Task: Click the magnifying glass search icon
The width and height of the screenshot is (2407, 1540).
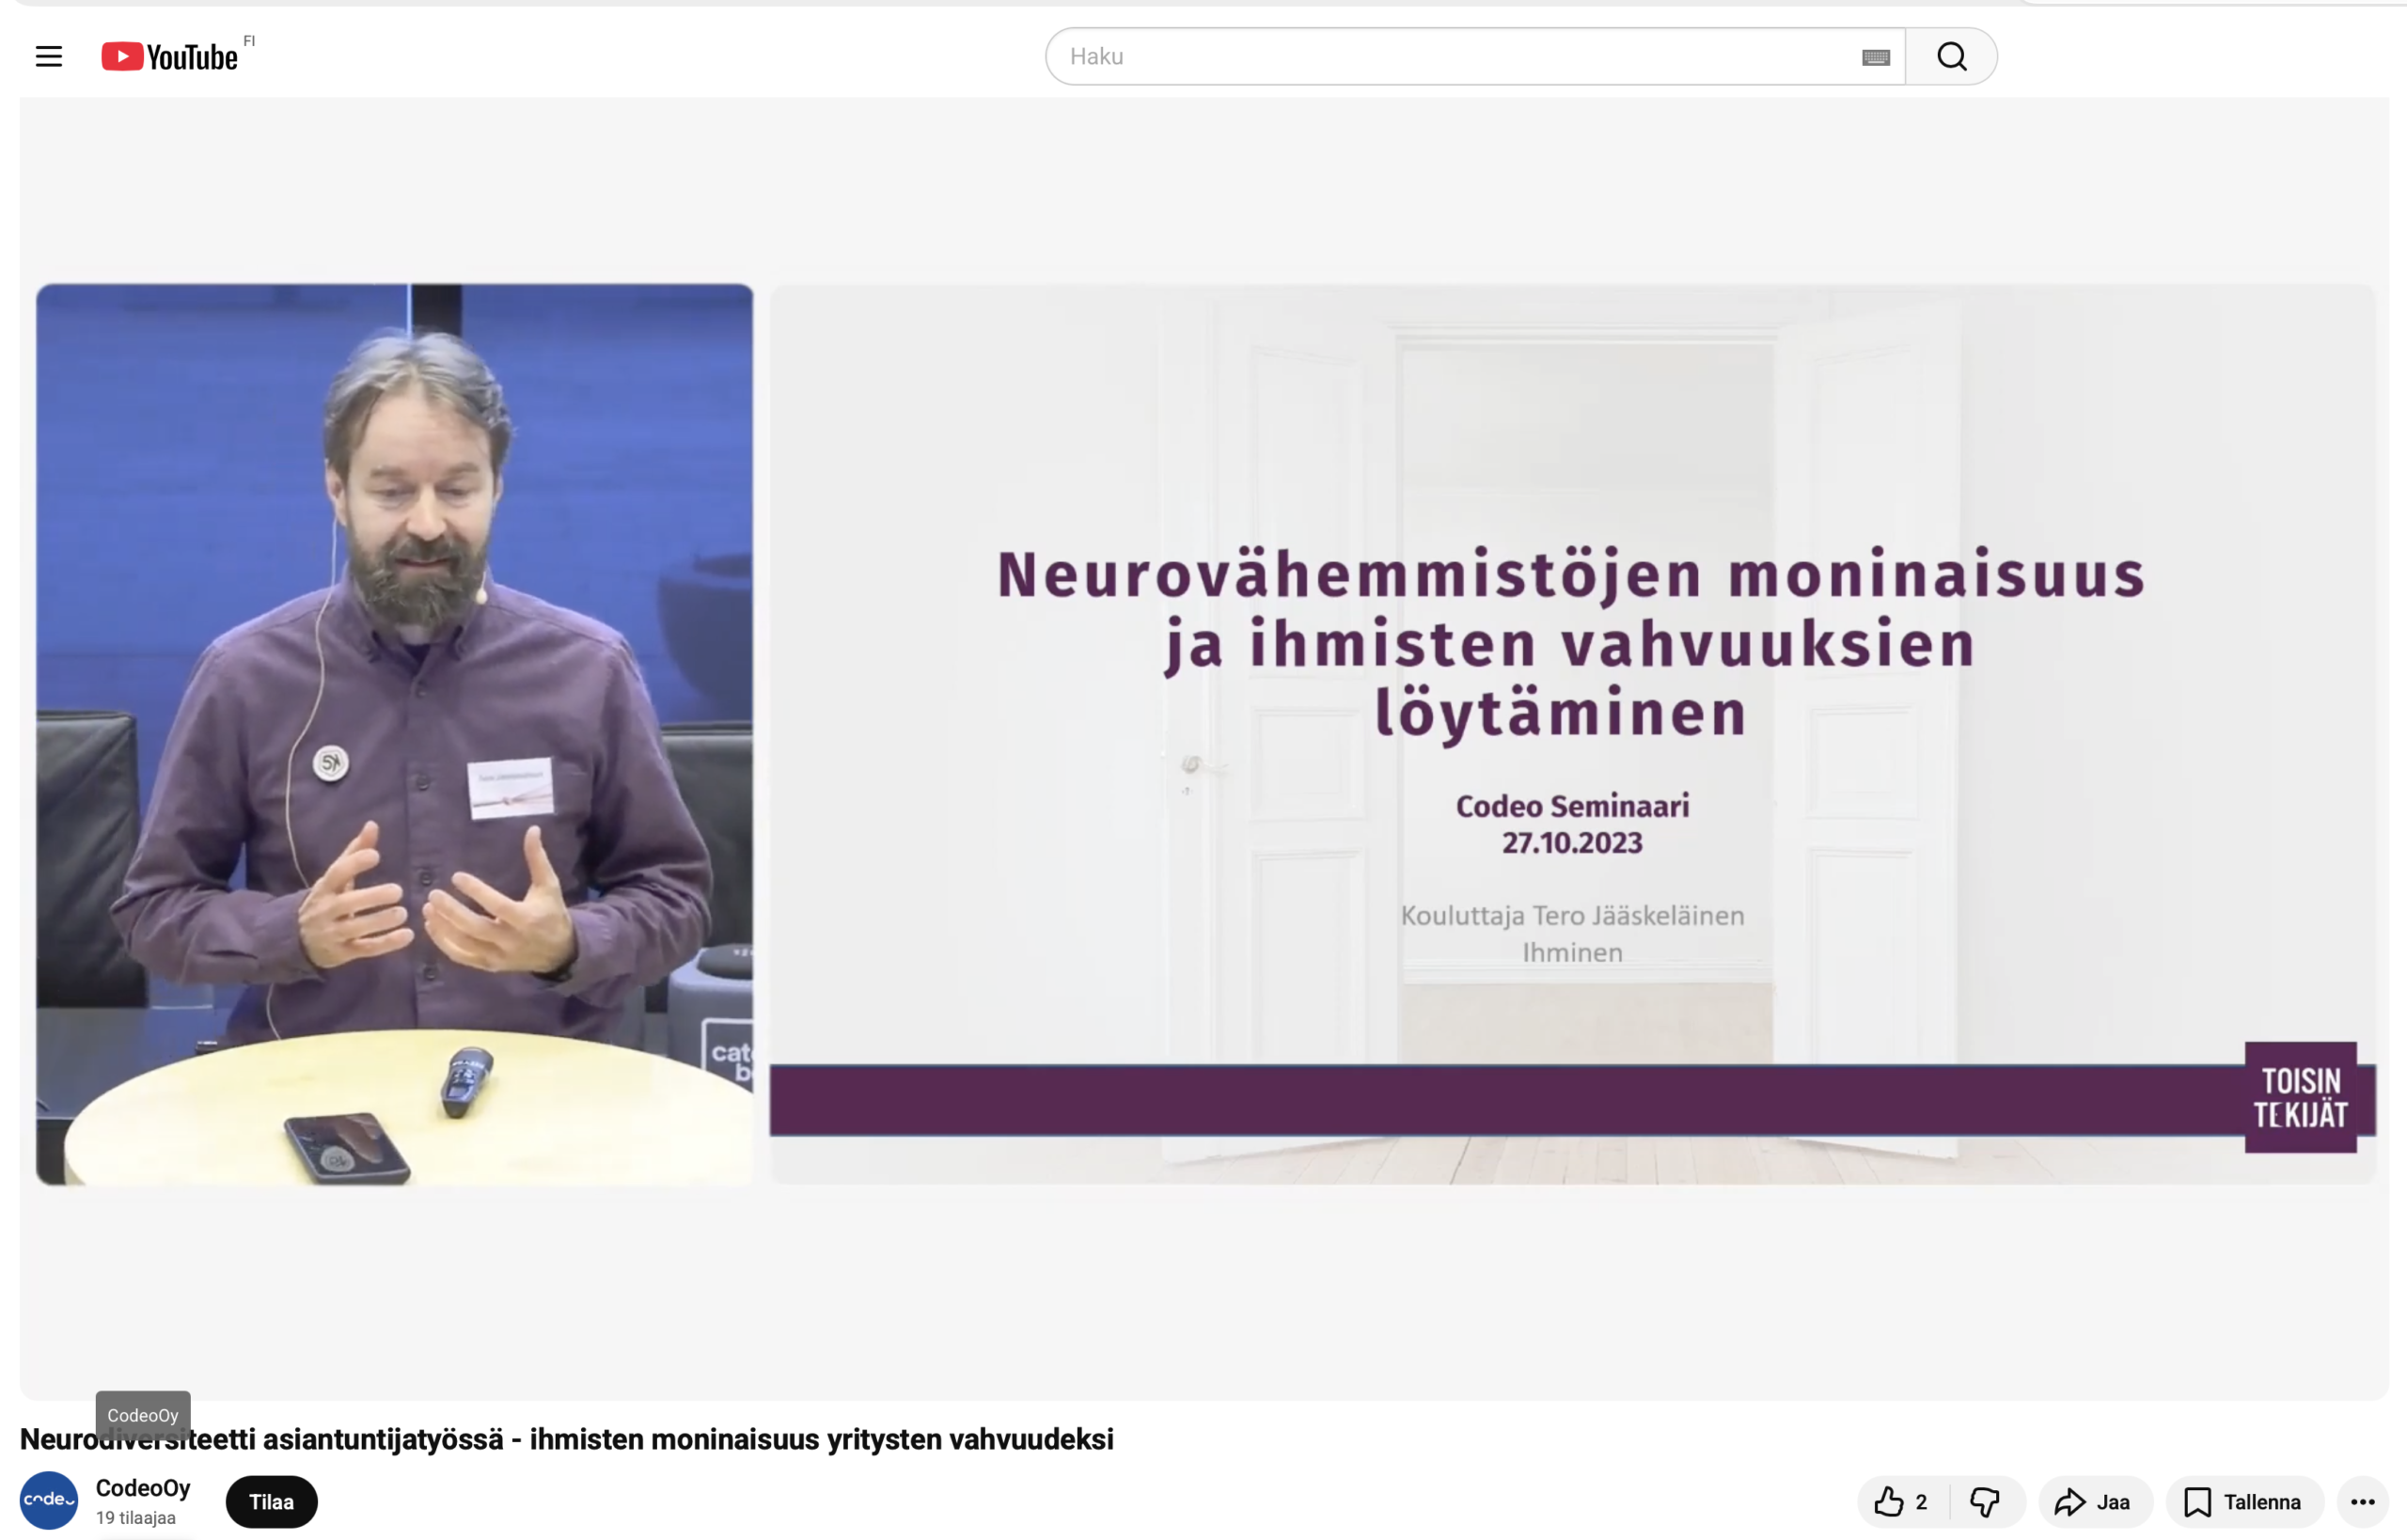Action: click(x=1950, y=56)
